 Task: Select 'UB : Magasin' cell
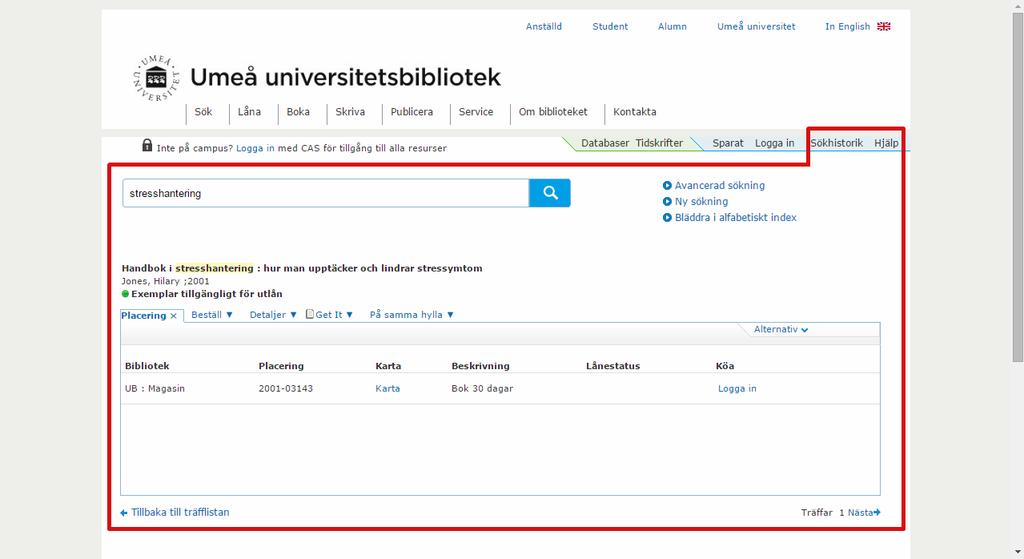155,389
